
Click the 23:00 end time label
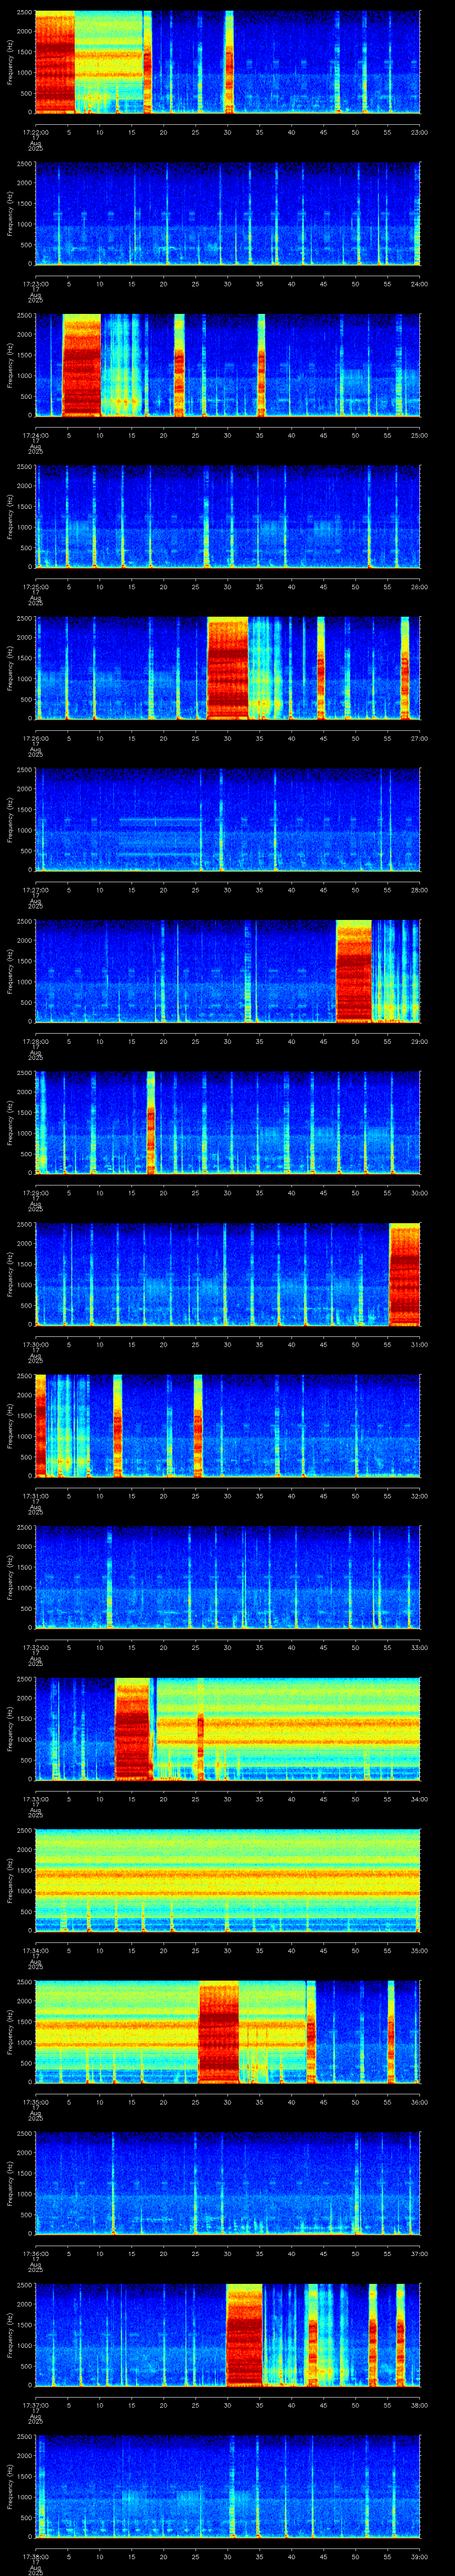(x=420, y=132)
